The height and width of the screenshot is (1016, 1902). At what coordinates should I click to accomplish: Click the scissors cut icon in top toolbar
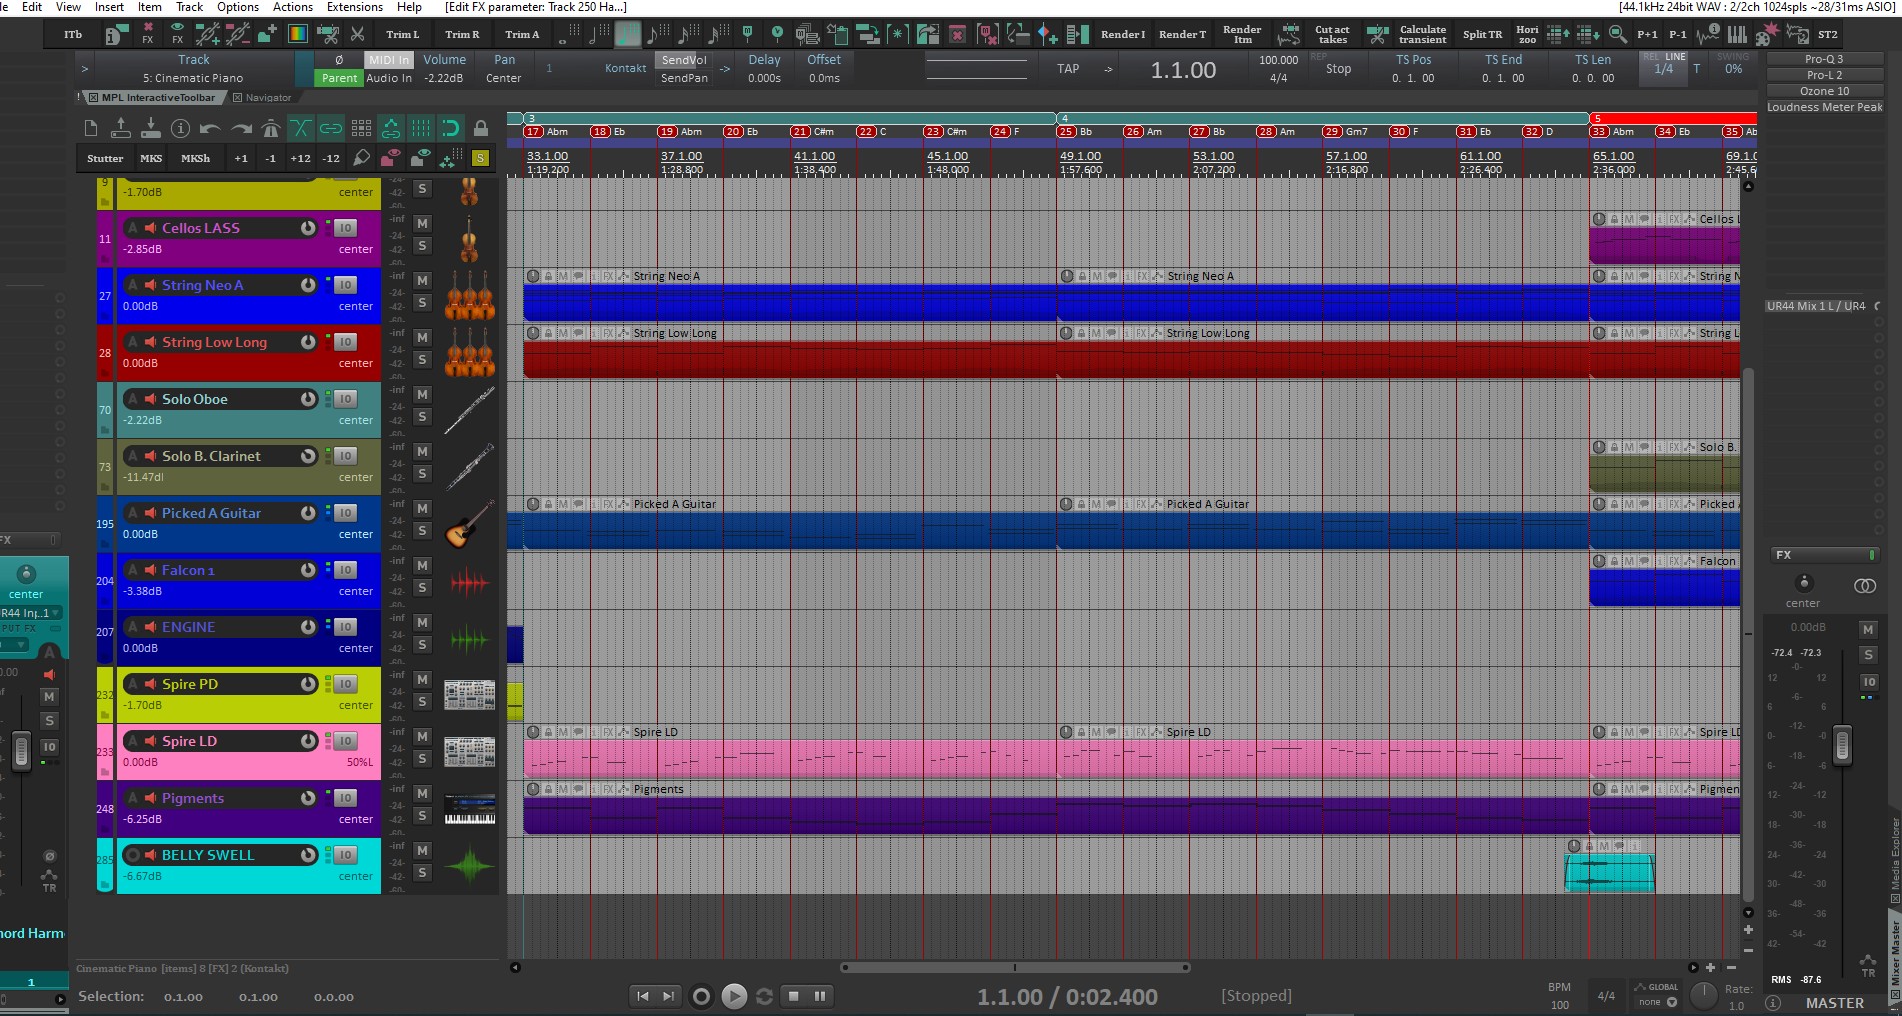[357, 34]
